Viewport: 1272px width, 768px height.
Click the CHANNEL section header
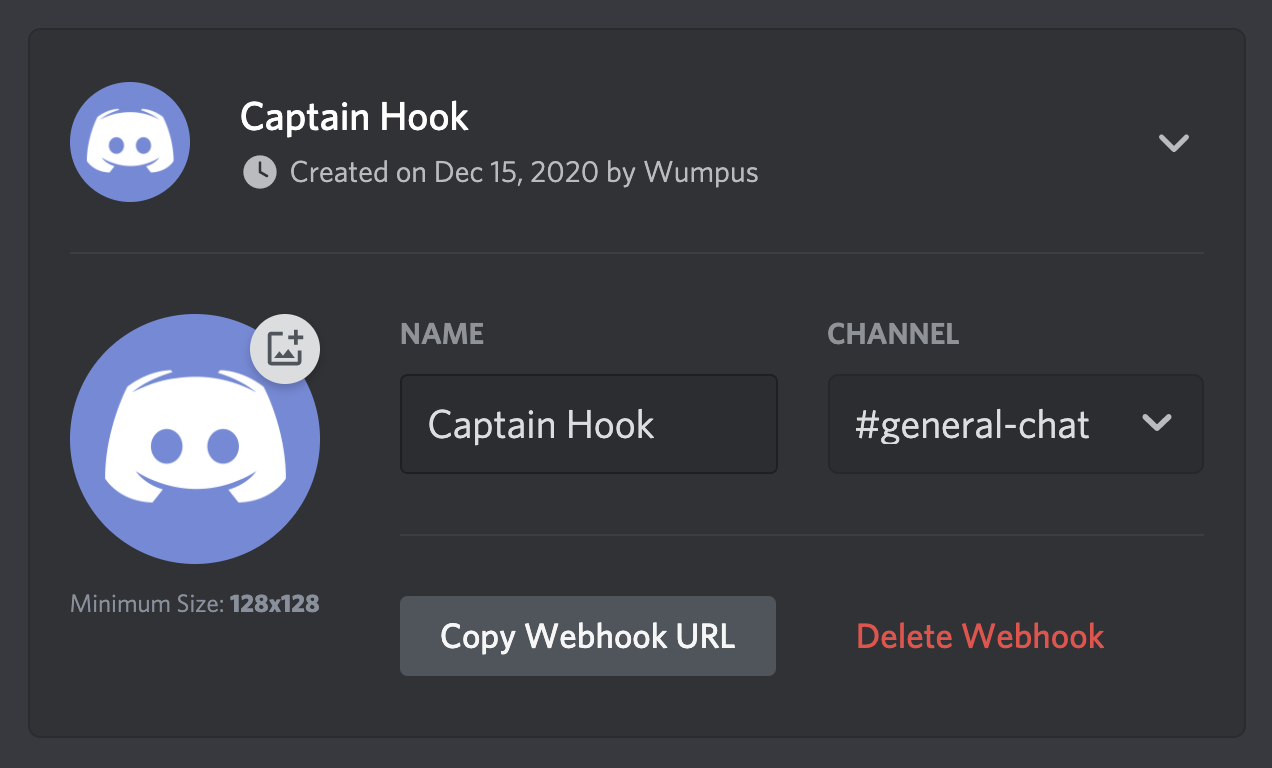893,334
